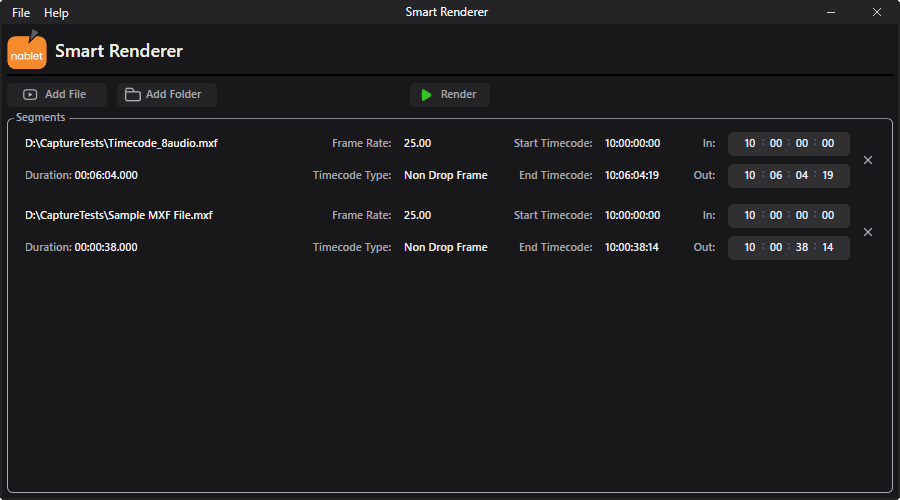
Task: Open the File menu
Action: tap(21, 13)
